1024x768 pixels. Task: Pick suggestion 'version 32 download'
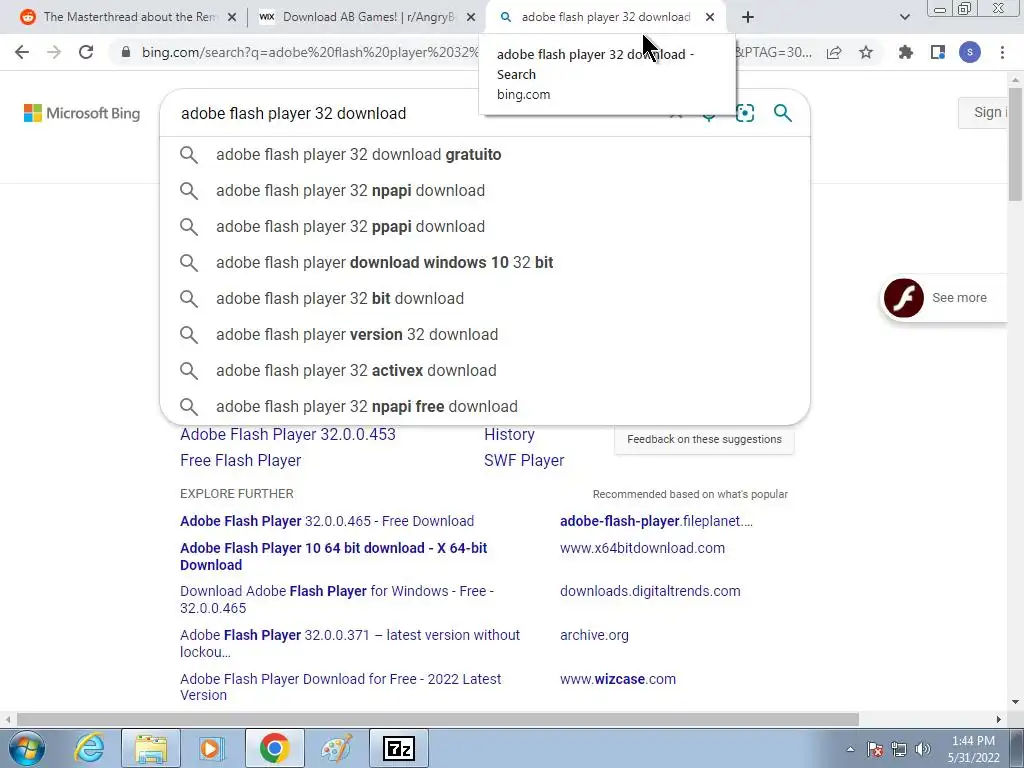(x=485, y=334)
